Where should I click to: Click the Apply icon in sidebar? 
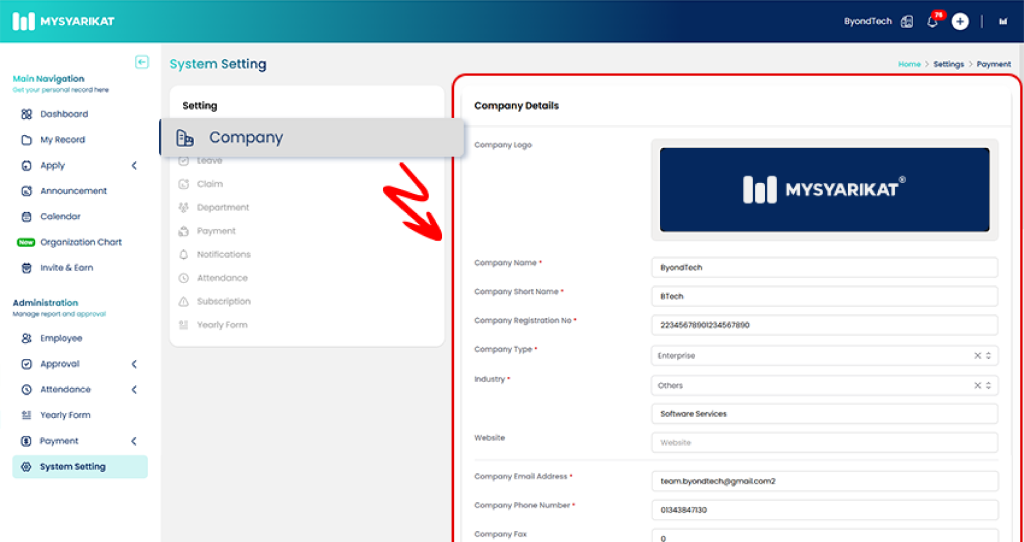tap(26, 166)
